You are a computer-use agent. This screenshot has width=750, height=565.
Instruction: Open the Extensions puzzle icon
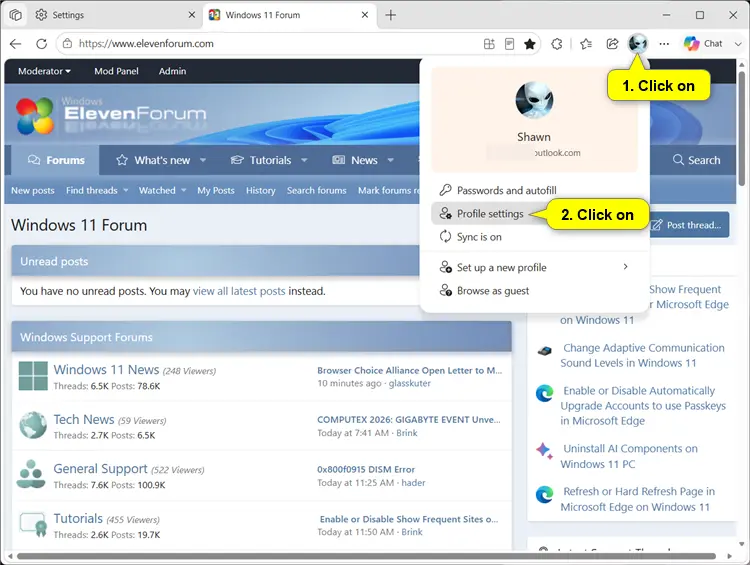click(557, 44)
